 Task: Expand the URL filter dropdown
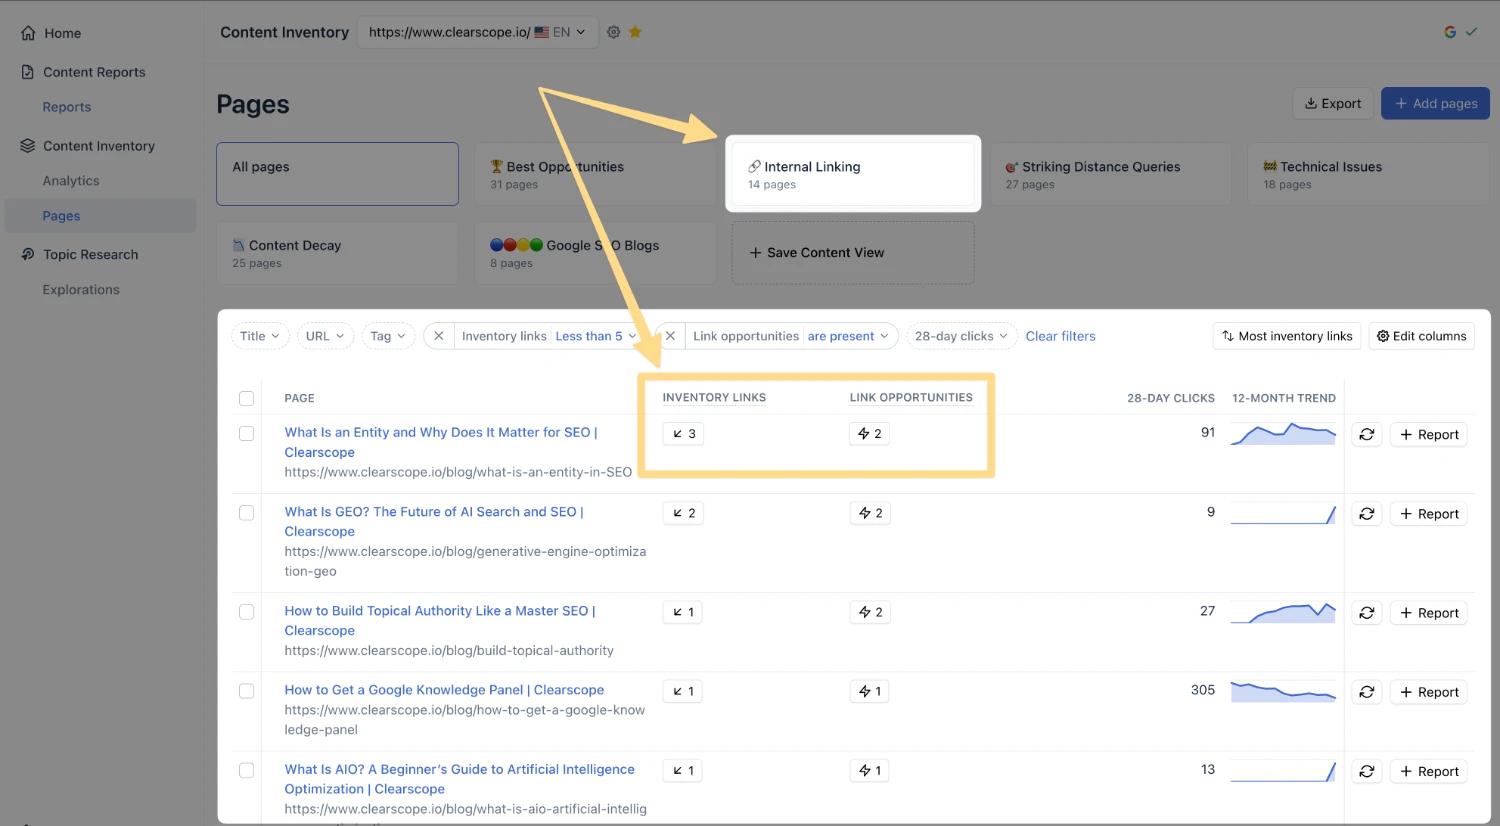pos(325,336)
